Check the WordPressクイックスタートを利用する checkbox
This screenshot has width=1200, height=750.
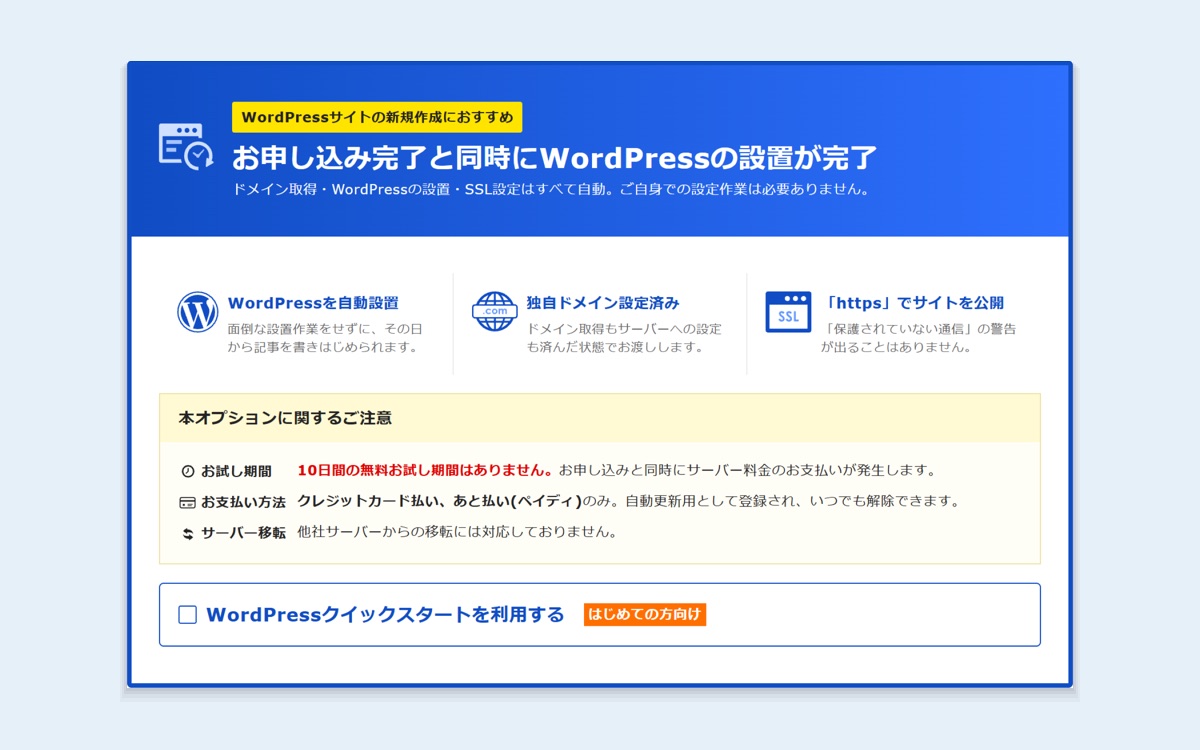pos(187,615)
